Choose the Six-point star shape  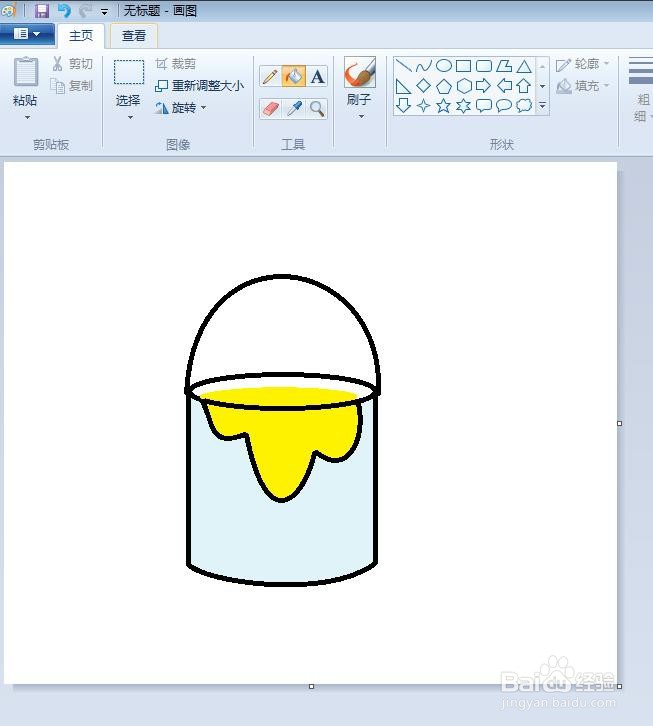(464, 106)
